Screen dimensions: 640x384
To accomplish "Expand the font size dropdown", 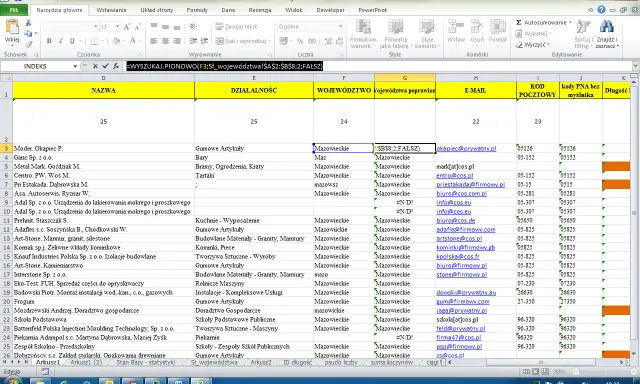I will pos(117,27).
